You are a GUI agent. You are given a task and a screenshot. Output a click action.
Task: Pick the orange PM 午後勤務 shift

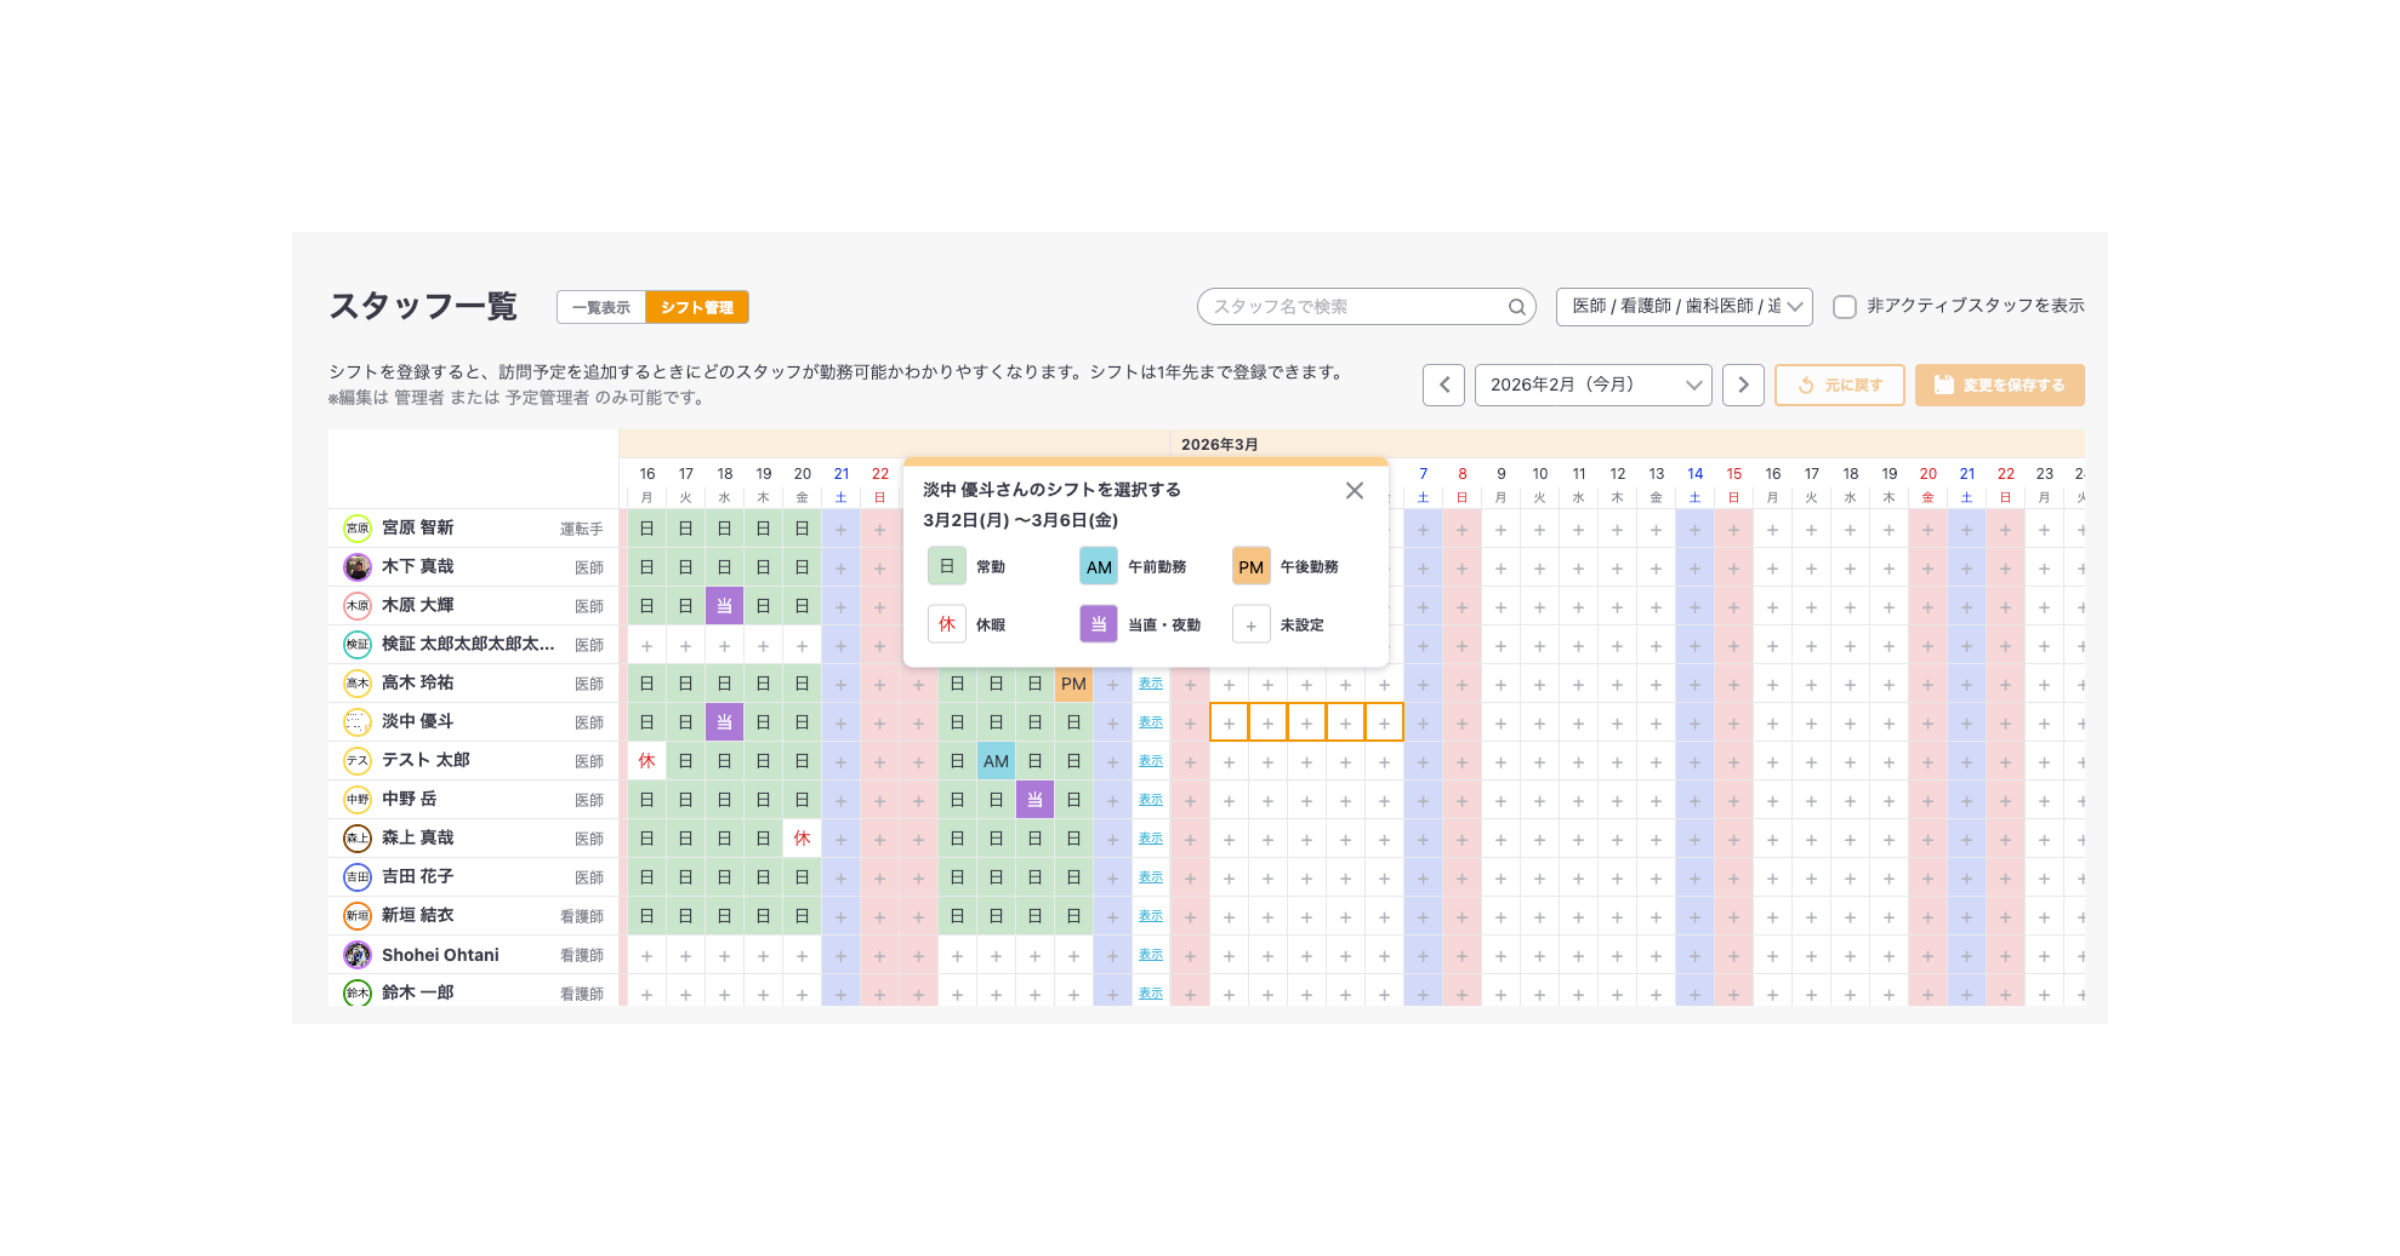point(1250,566)
